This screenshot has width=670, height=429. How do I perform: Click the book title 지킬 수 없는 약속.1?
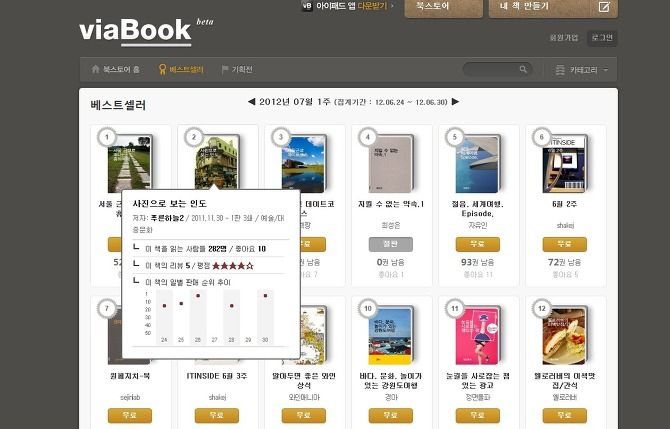(391, 204)
